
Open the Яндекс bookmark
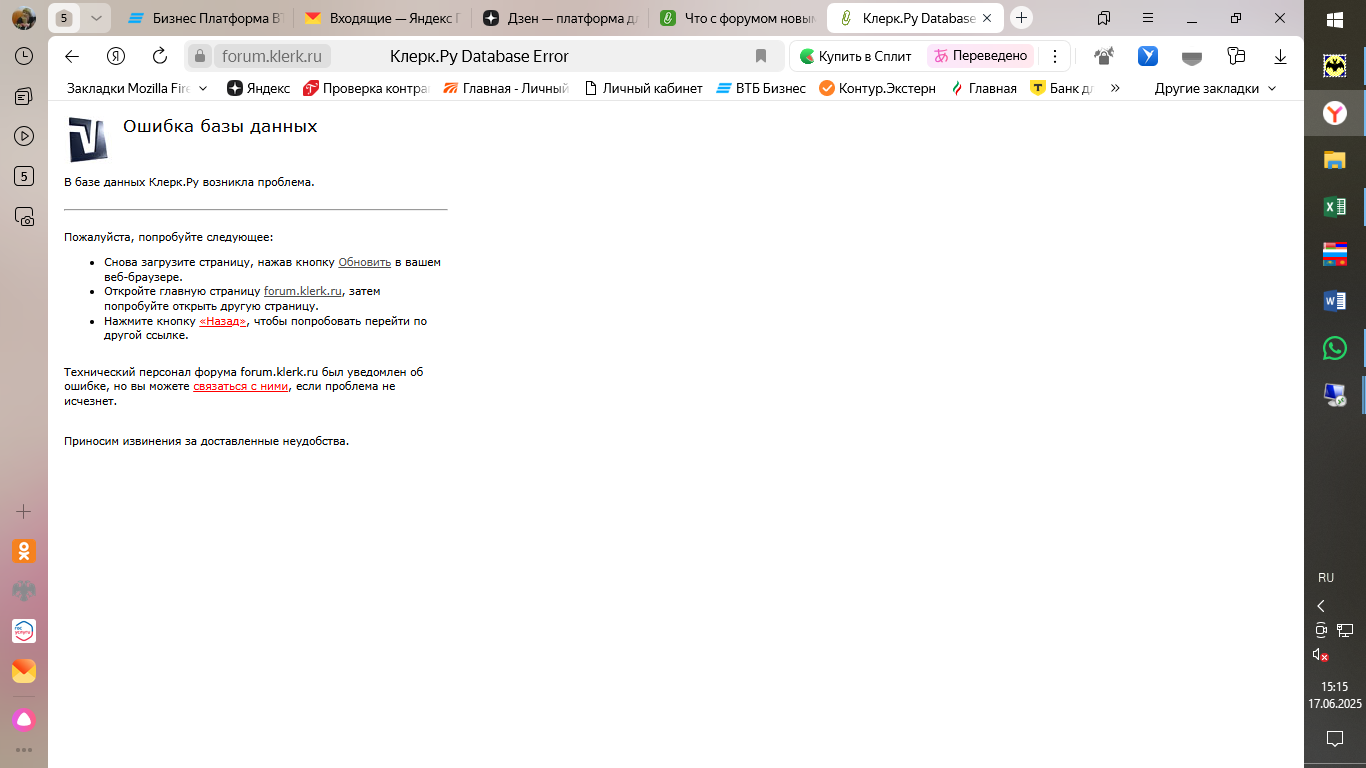coord(258,88)
